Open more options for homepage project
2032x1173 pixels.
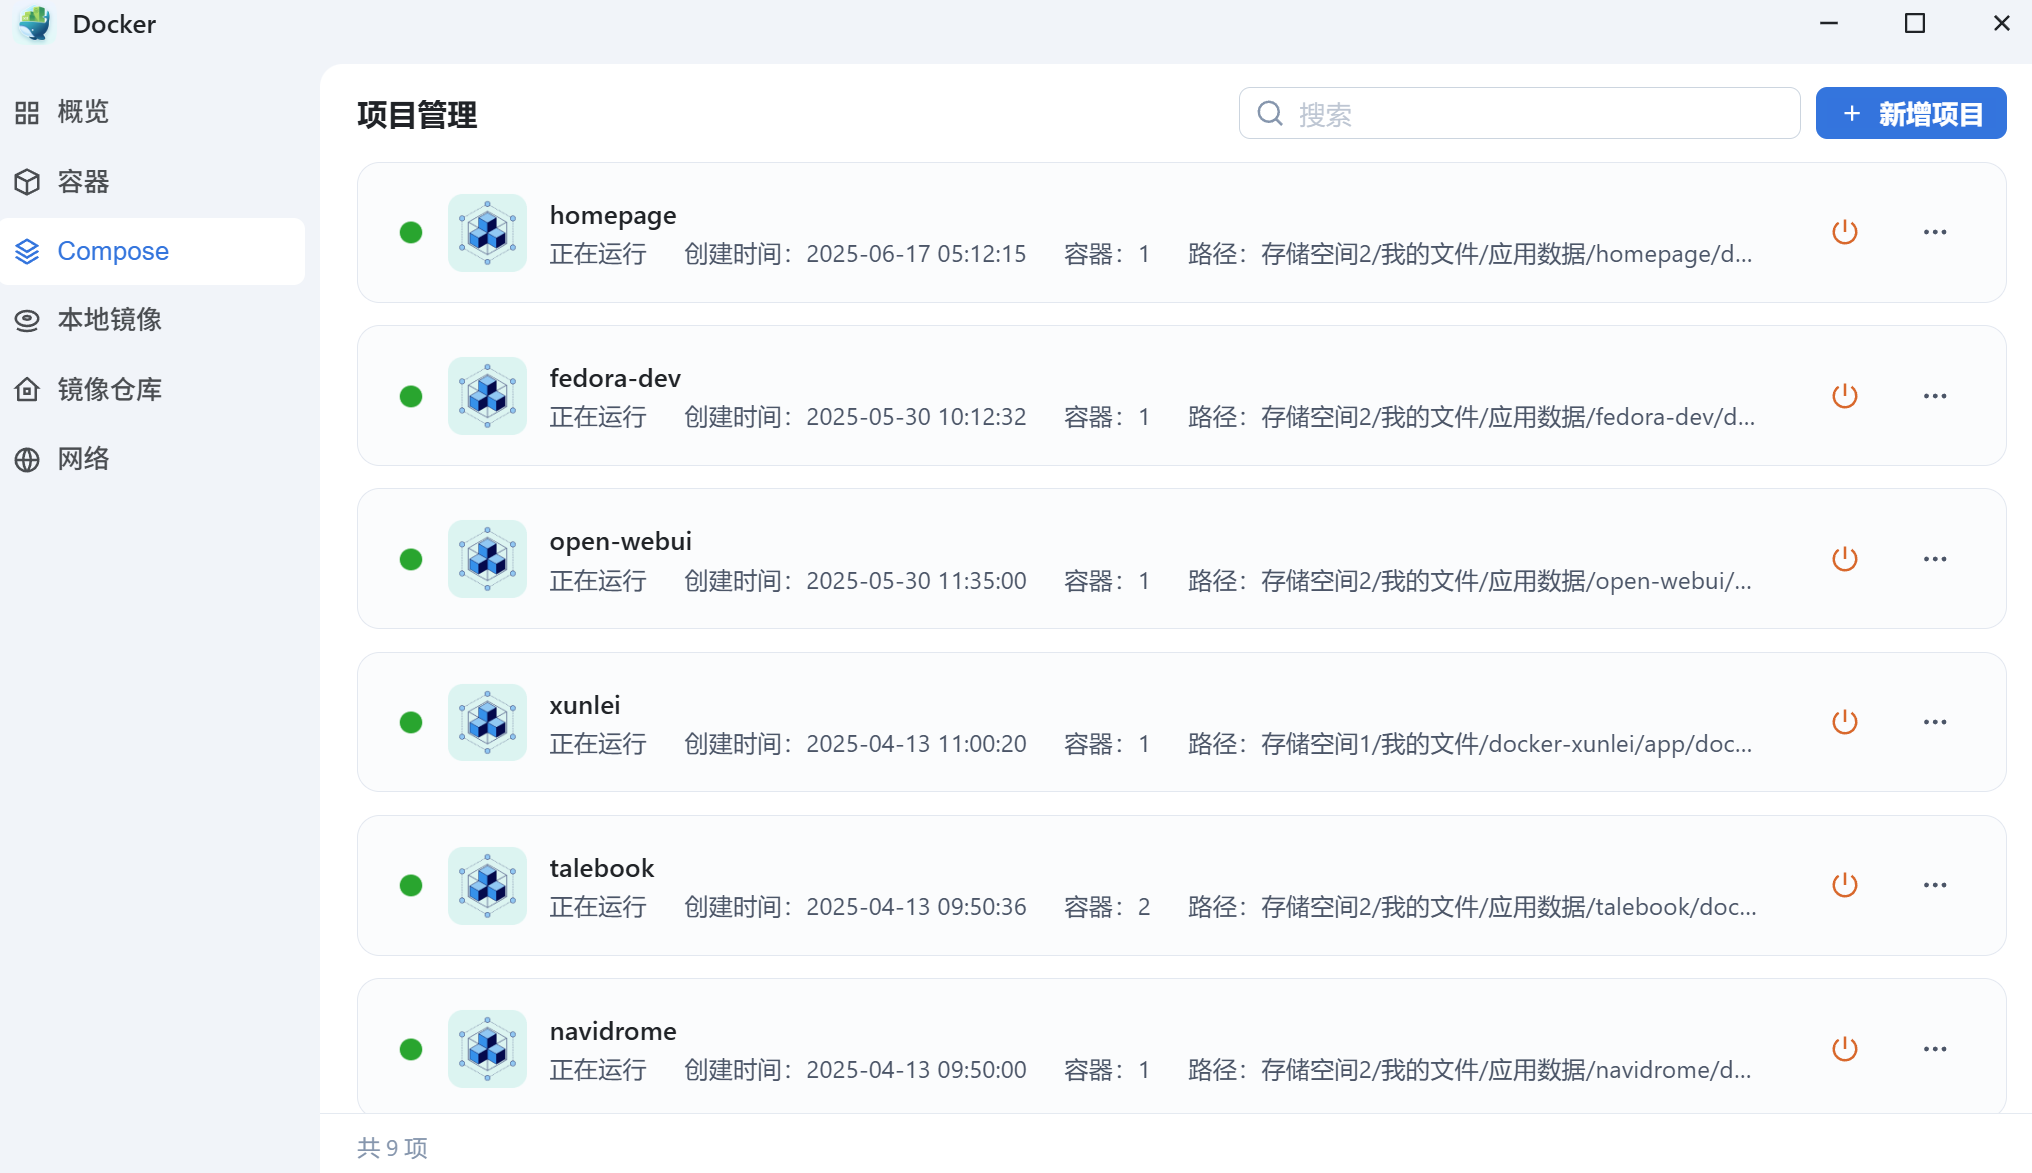(x=1935, y=232)
